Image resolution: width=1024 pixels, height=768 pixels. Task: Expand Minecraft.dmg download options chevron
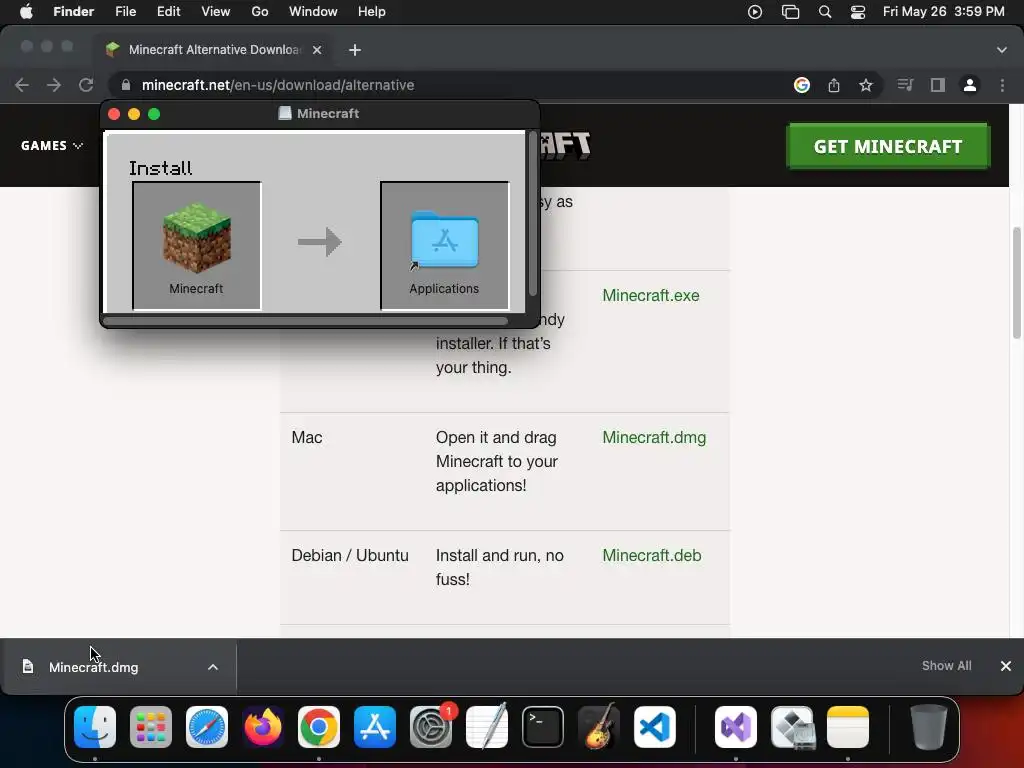(x=213, y=667)
